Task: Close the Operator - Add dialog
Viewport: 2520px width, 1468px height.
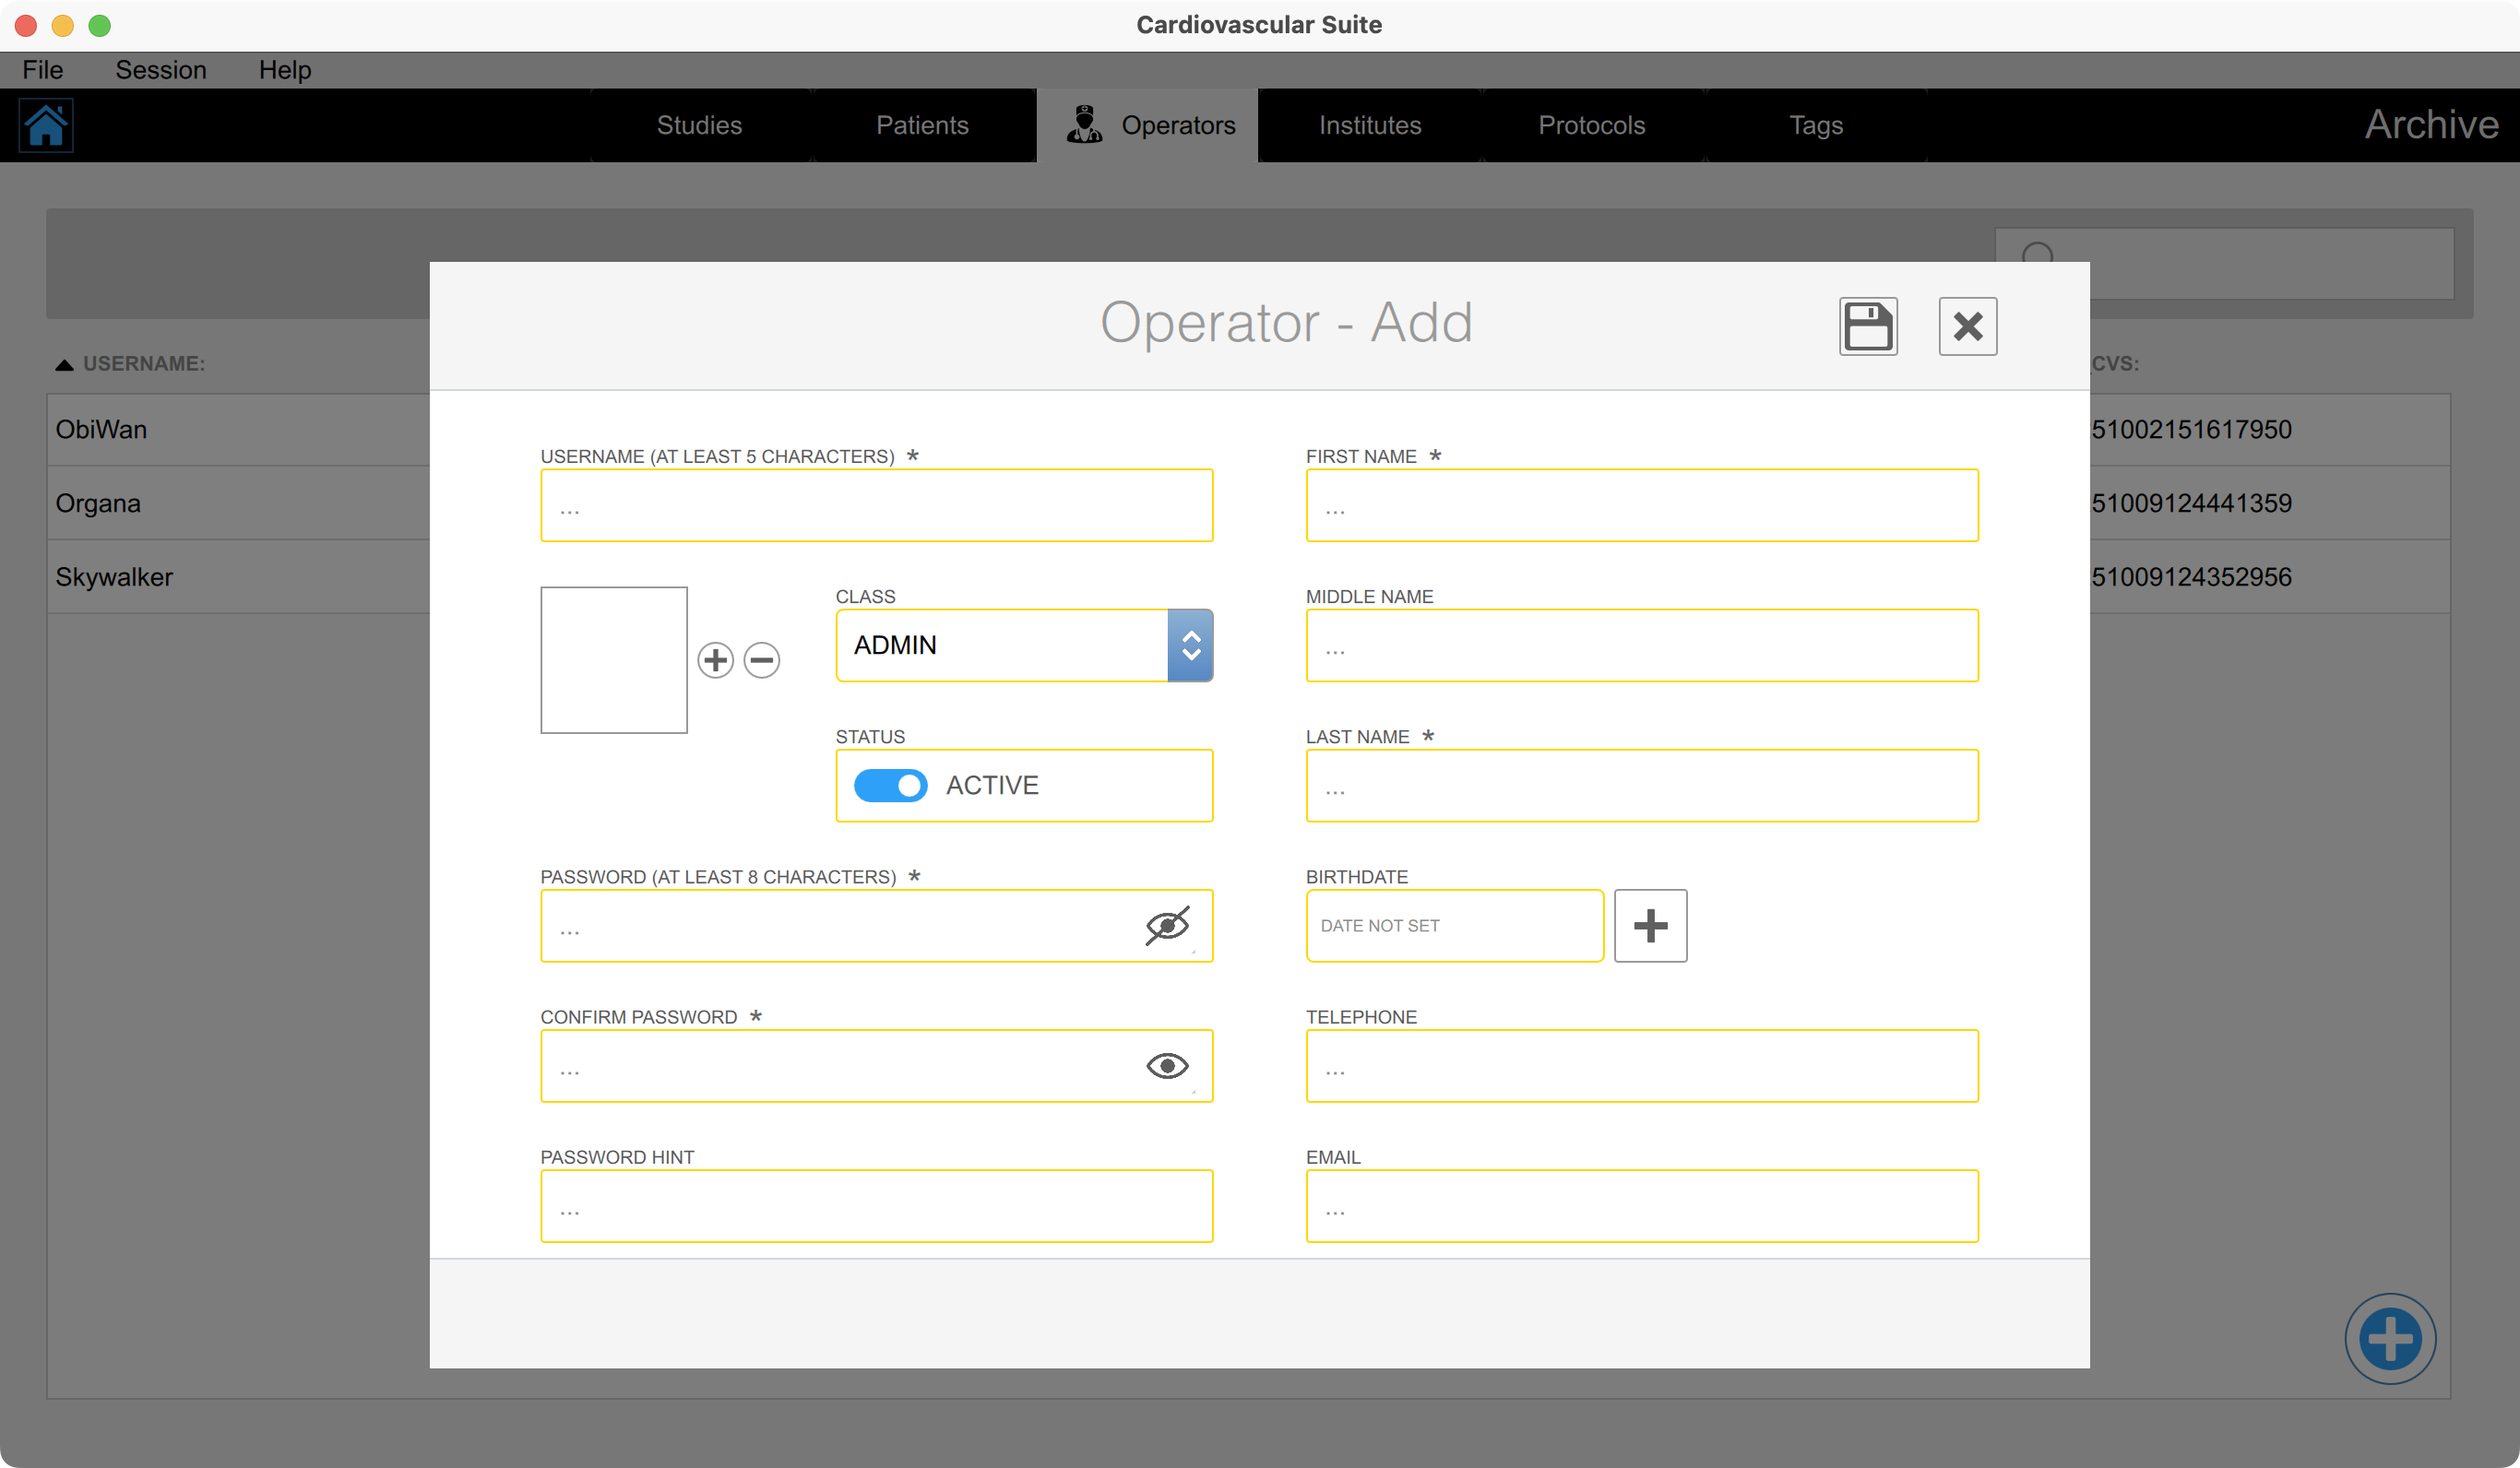Action: (x=1967, y=326)
